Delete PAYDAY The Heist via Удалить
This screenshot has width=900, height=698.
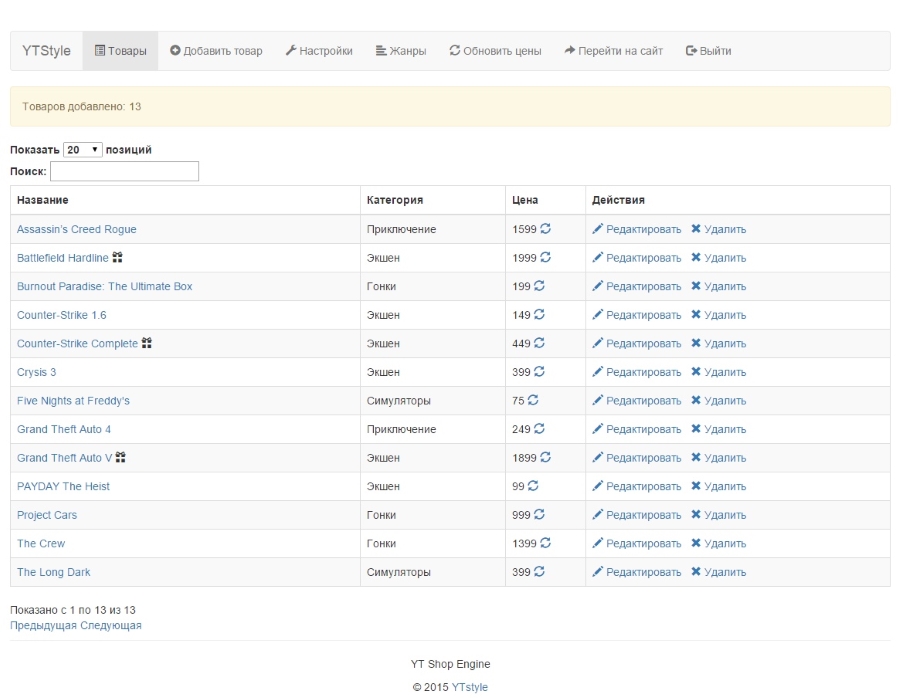pos(718,487)
